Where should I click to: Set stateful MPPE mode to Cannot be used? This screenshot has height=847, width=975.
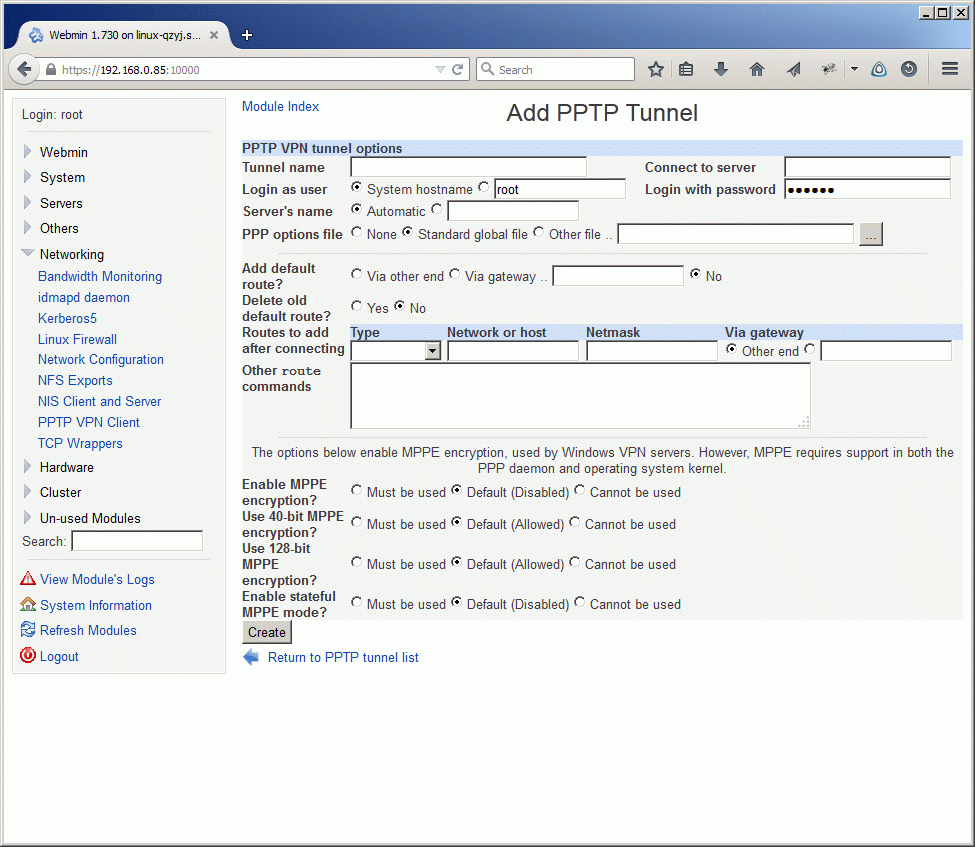click(580, 602)
